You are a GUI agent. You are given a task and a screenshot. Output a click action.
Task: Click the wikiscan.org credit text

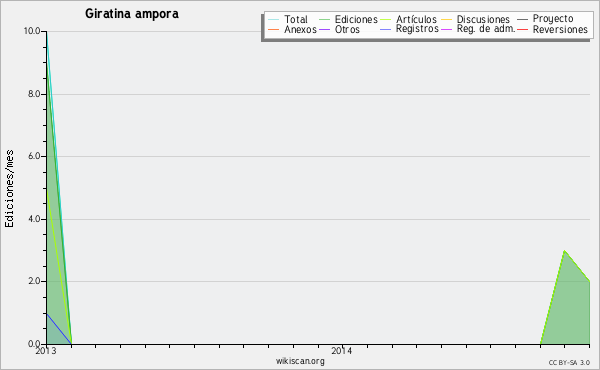coord(300,361)
